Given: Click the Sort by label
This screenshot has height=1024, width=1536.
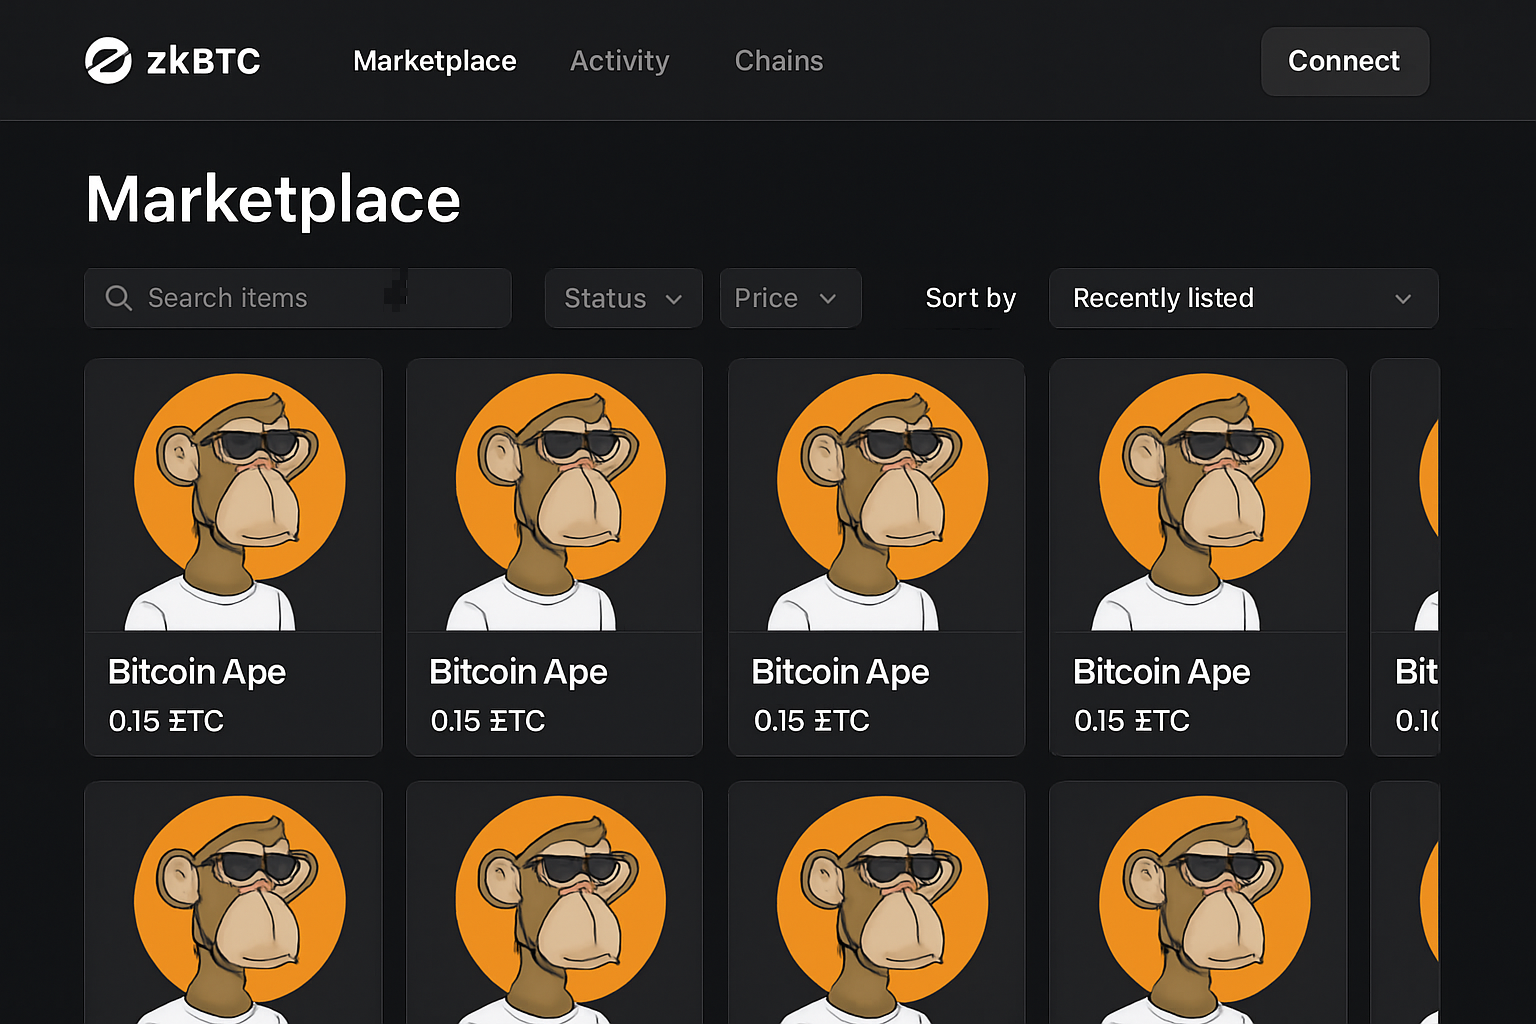Looking at the screenshot, I should click(970, 297).
